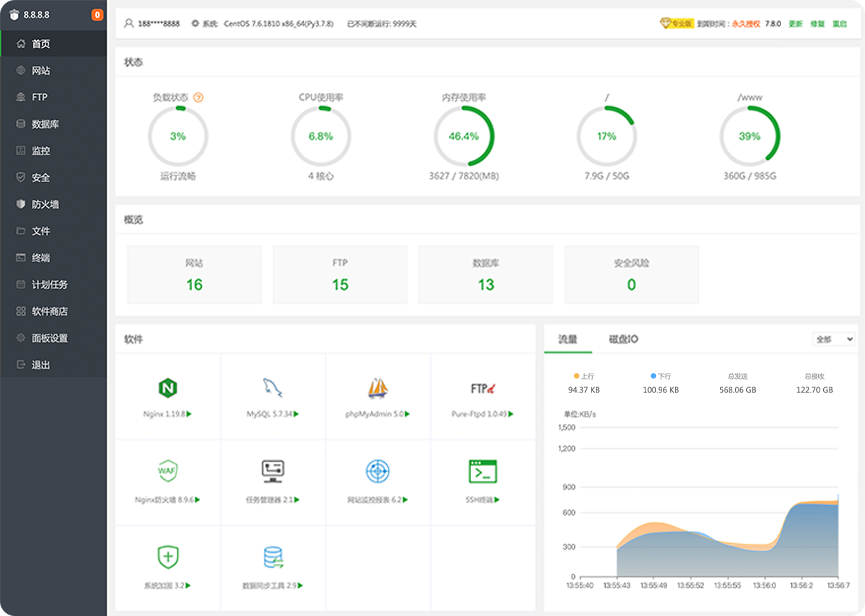The width and height of the screenshot is (865, 616).
Task: Click the help icon beside 负载状态
Action: click(x=198, y=98)
